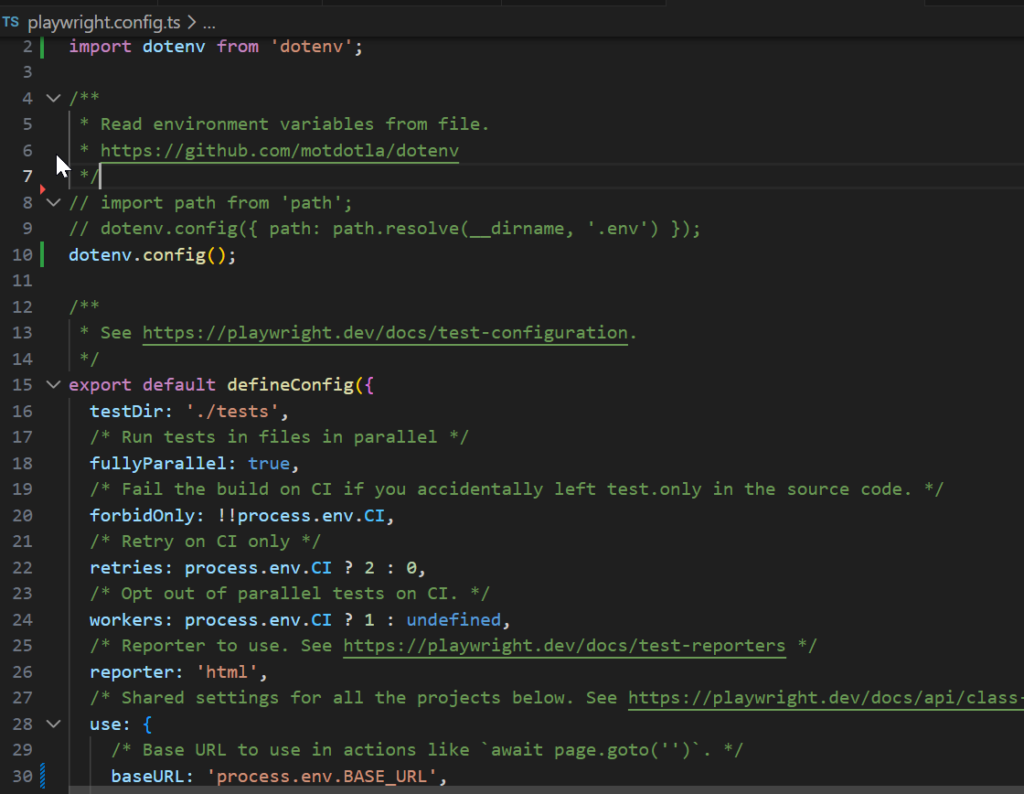Click green change indicator beside line 10

pos(42,255)
